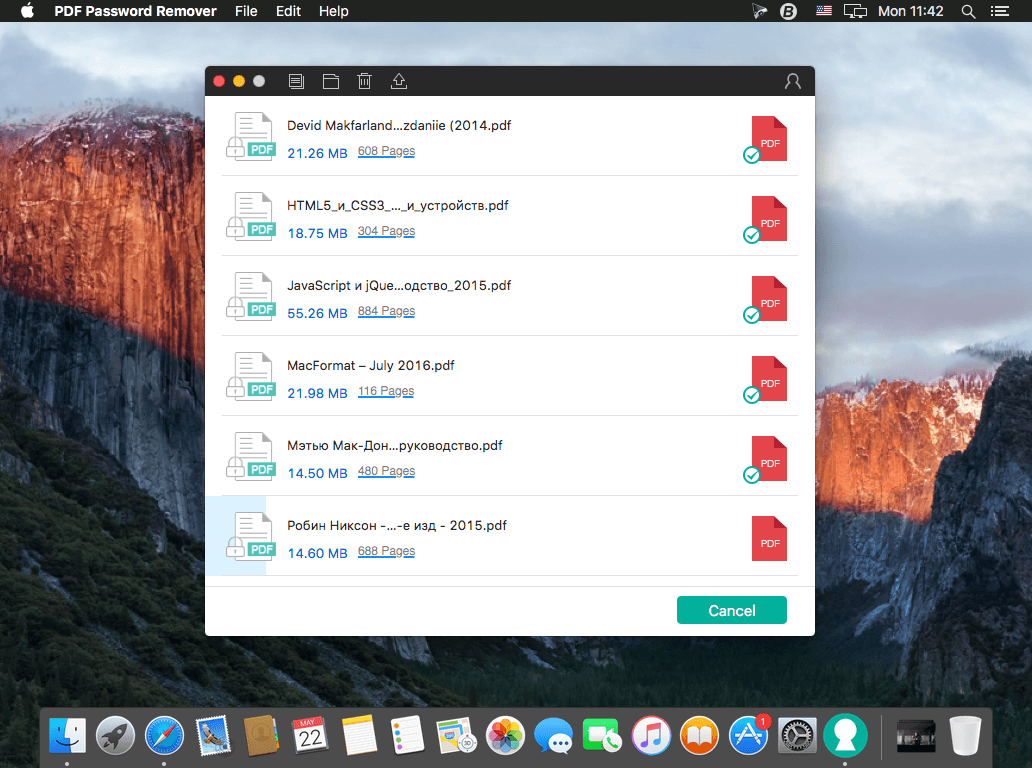Click the 14.60 MB file size
This screenshot has width=1032, height=768.
coord(317,553)
